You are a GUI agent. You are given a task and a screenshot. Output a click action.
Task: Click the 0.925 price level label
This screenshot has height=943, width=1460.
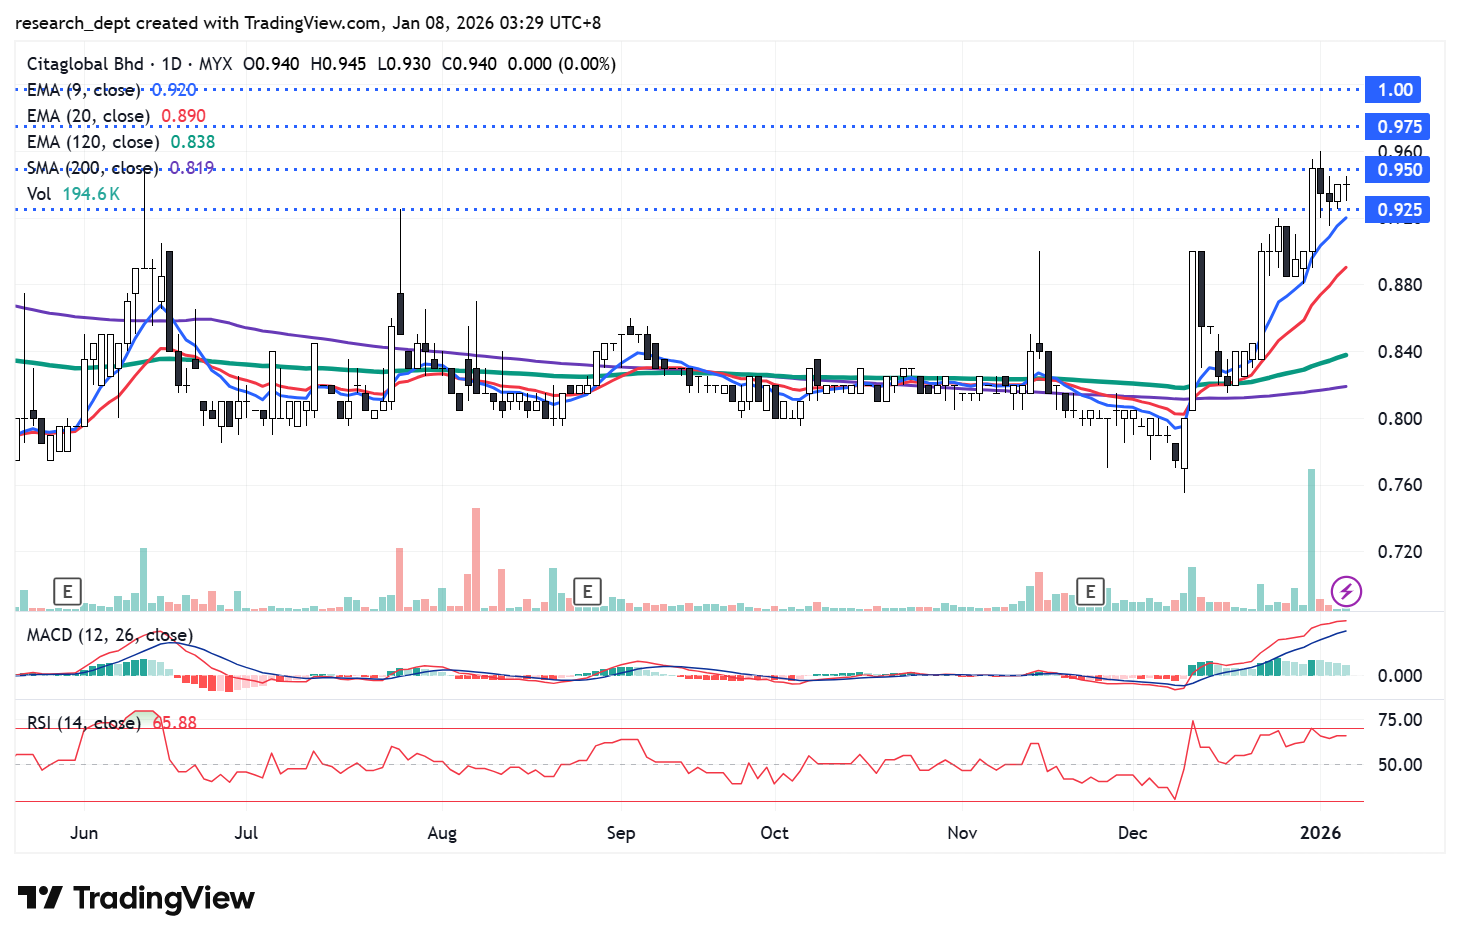[1398, 210]
